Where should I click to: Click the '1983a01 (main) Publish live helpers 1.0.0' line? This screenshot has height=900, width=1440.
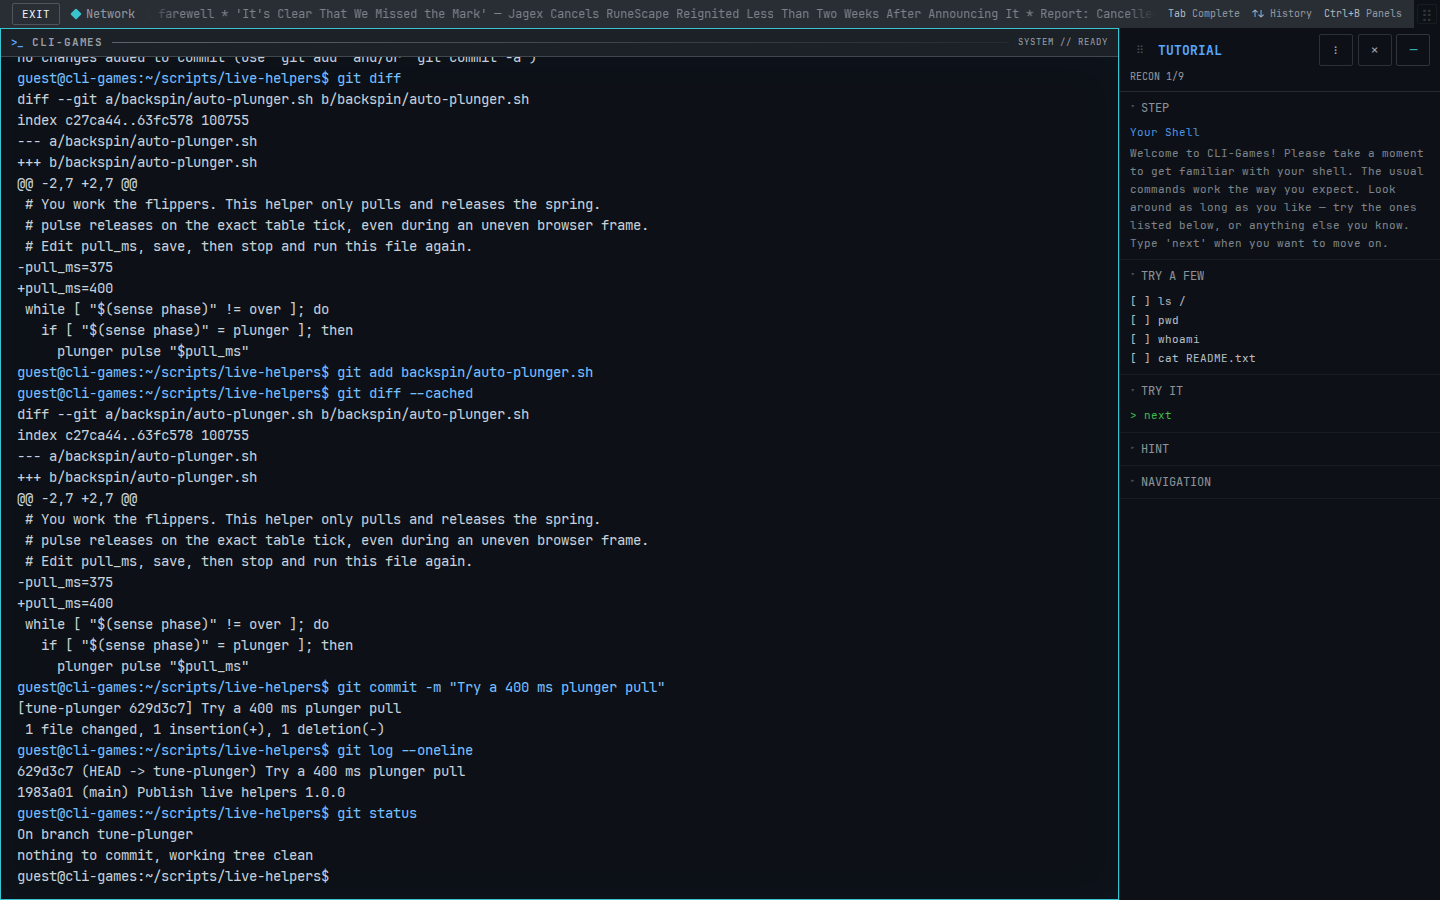tap(181, 793)
